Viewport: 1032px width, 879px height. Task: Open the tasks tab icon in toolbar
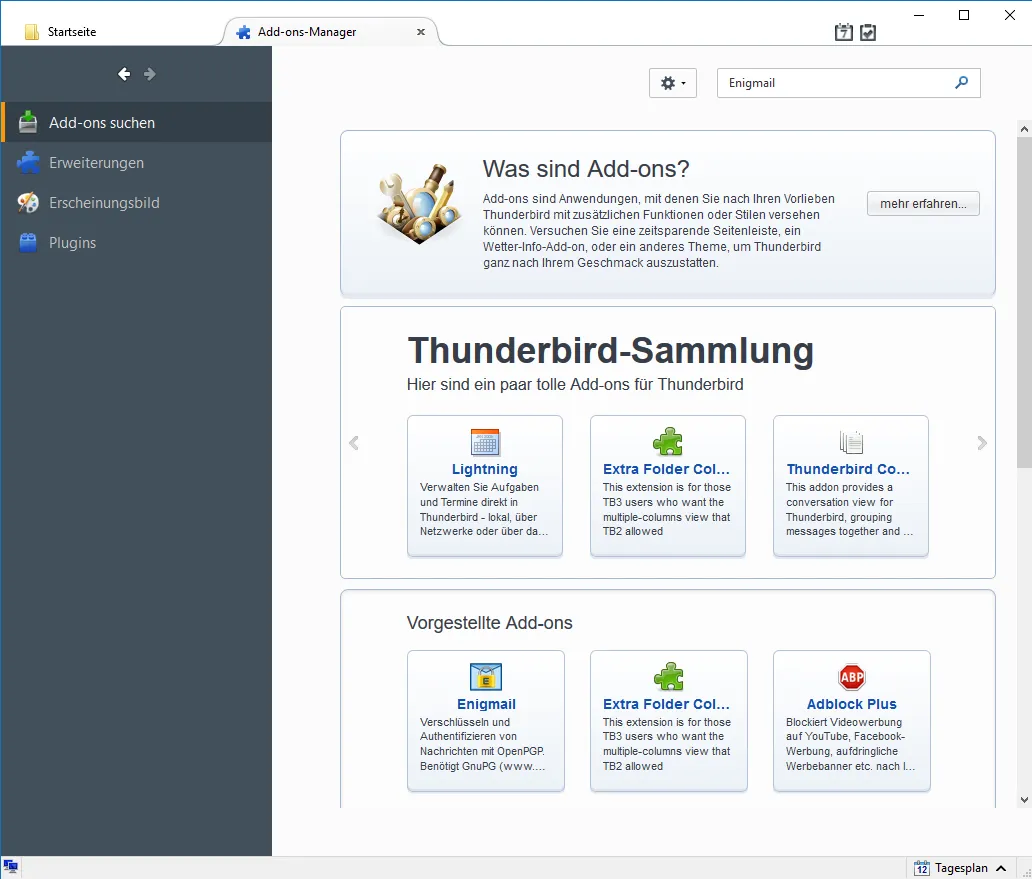pos(868,32)
